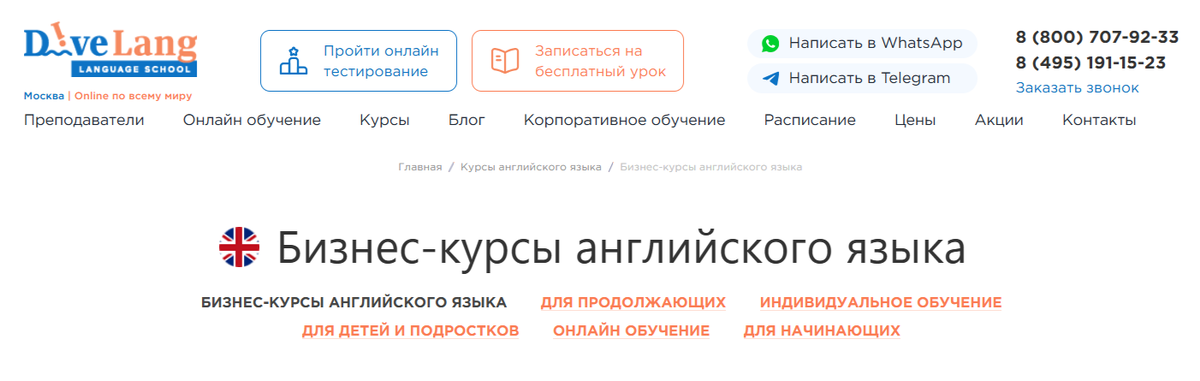Viewport: 1200px width, 381px height.
Task: Open the Корпоративное обучение menu item
Action: pyautogui.click(x=624, y=120)
